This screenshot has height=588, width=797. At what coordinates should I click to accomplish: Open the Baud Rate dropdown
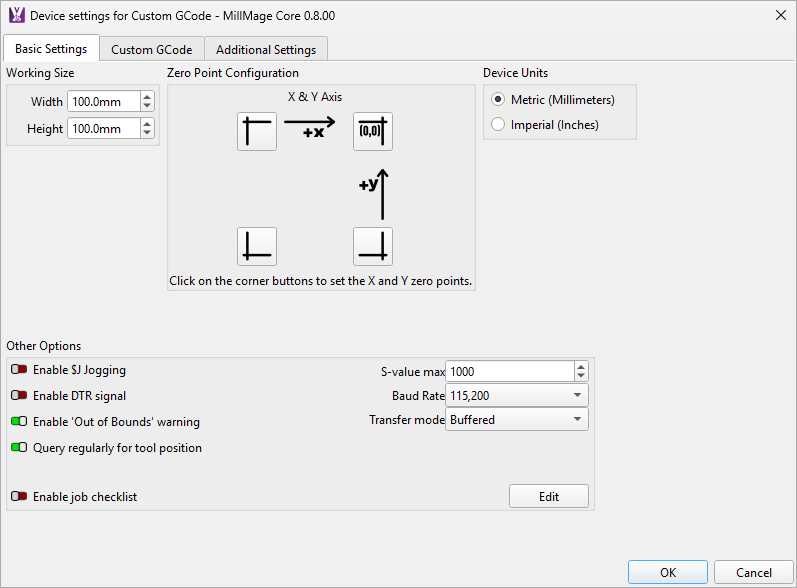click(x=517, y=396)
